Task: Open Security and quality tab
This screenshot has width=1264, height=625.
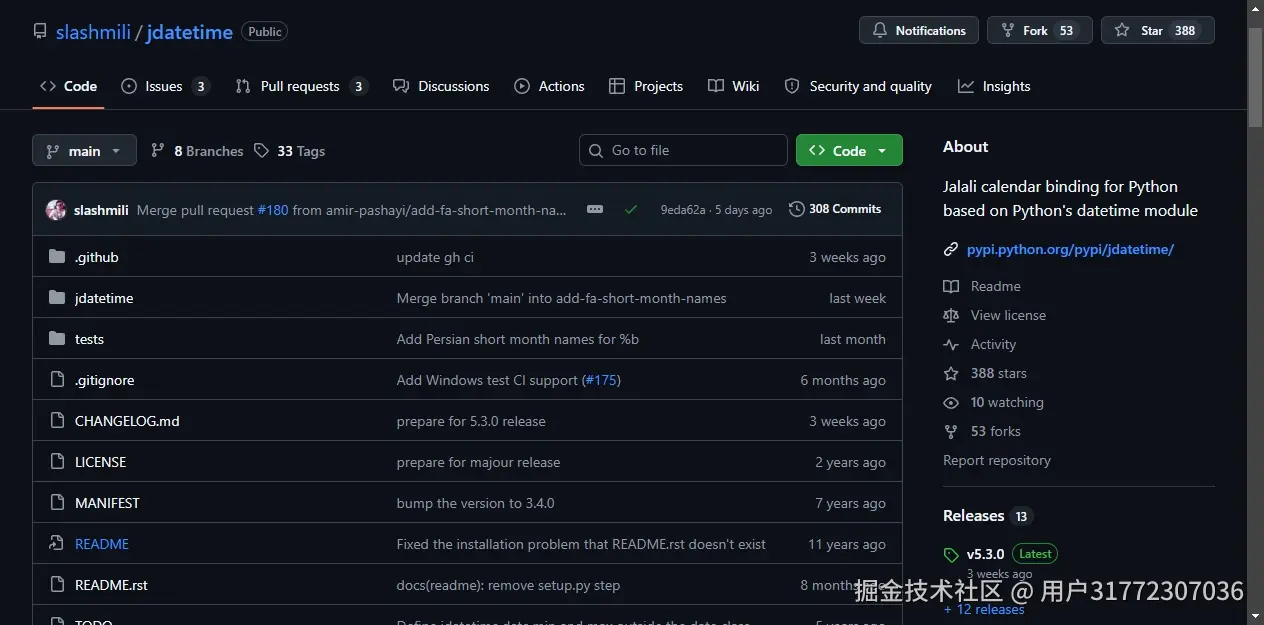Action: coord(858,86)
